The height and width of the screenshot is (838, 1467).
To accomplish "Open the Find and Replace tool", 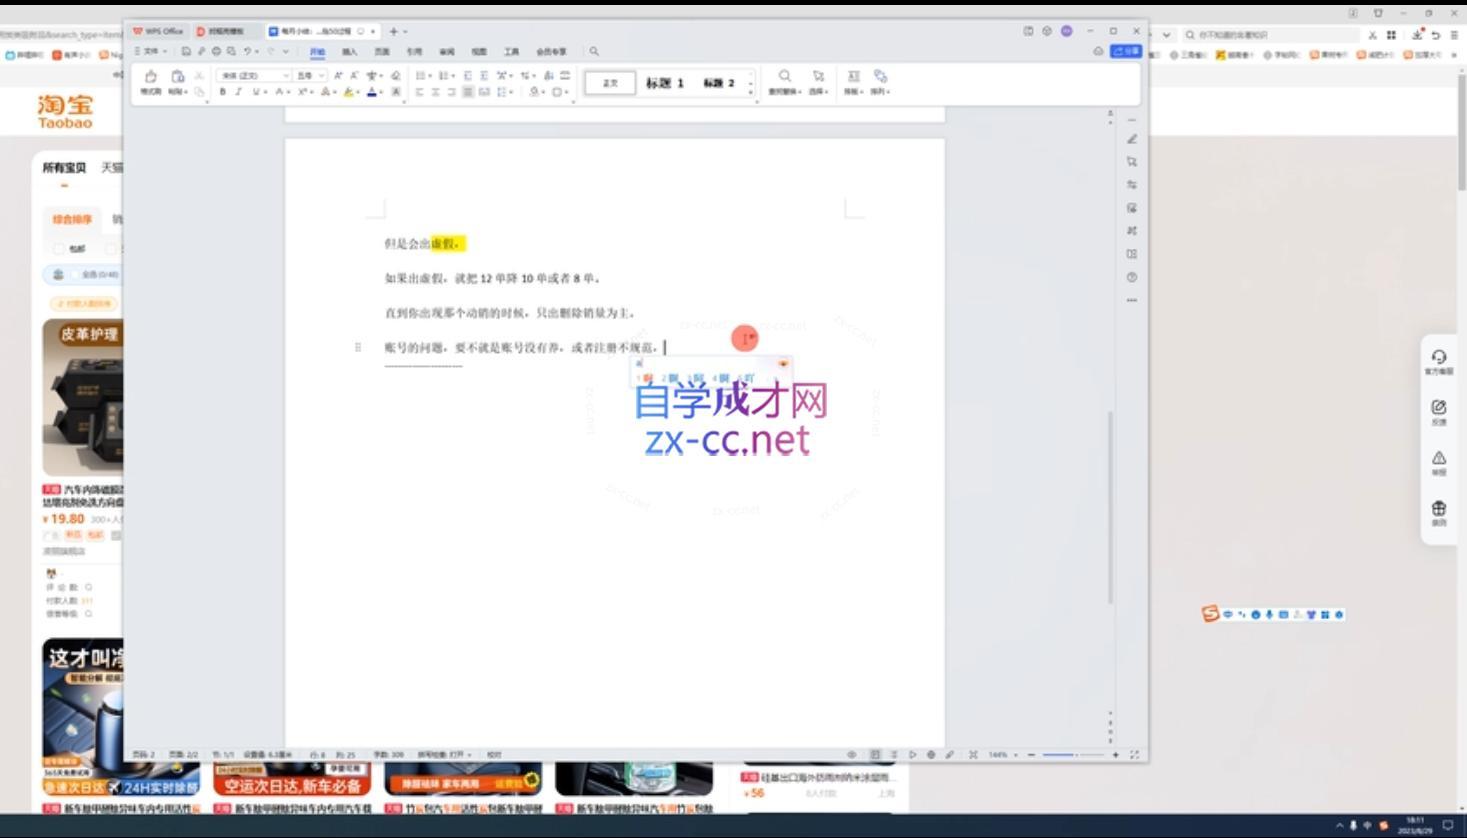I will (786, 82).
